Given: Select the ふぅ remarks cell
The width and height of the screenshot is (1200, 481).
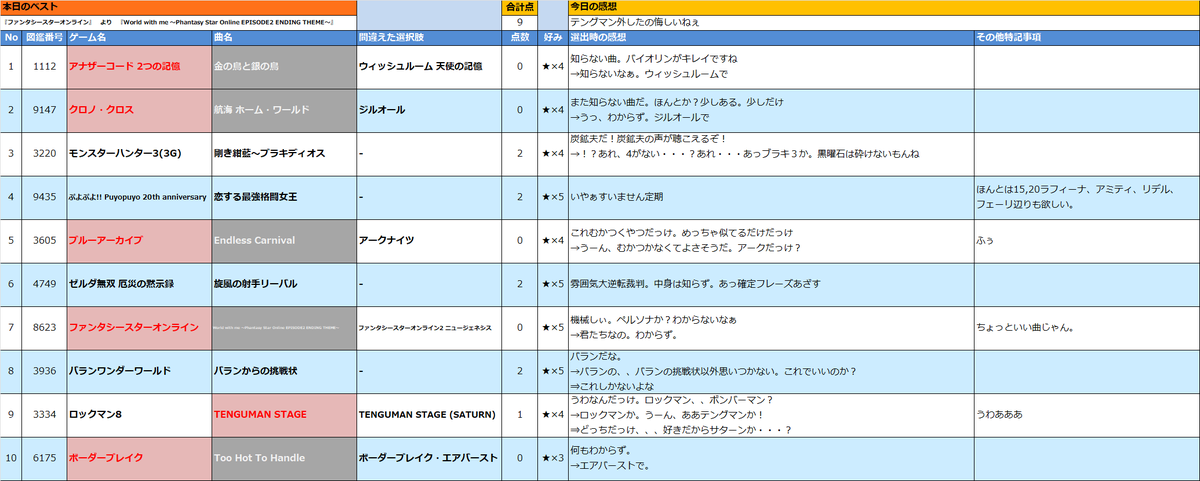Looking at the screenshot, I should (x=1086, y=241).
